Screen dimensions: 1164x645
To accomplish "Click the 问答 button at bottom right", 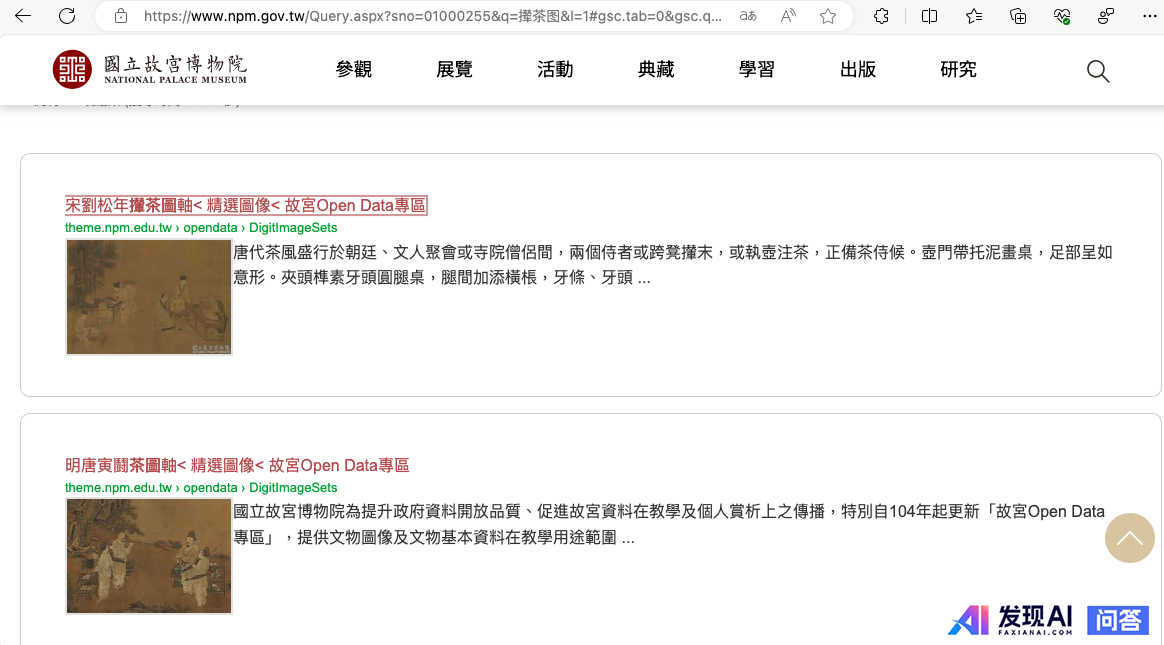I will point(1118,621).
